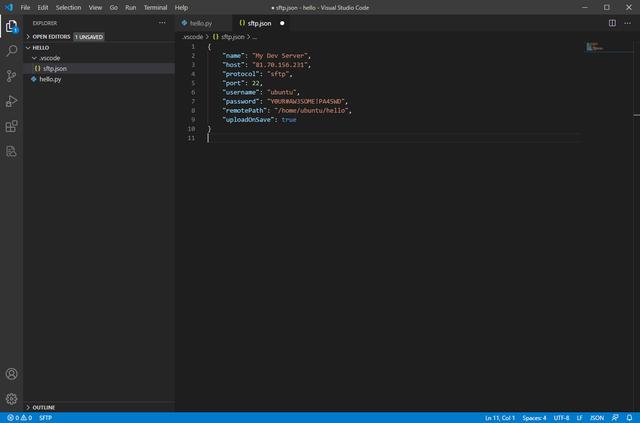
Task: Click the sftp.json braces icon in breadcrumb
Action: click(x=216, y=37)
